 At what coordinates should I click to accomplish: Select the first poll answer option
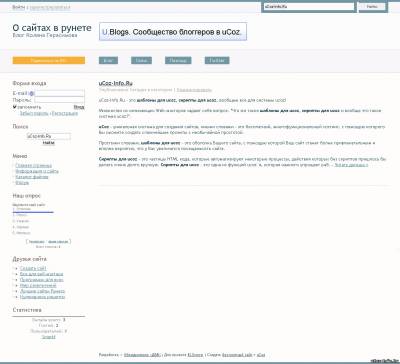coord(23,209)
